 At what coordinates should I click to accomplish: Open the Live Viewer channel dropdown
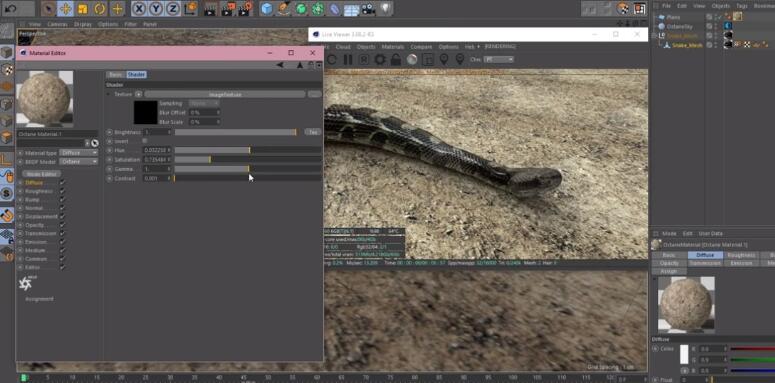click(x=498, y=60)
